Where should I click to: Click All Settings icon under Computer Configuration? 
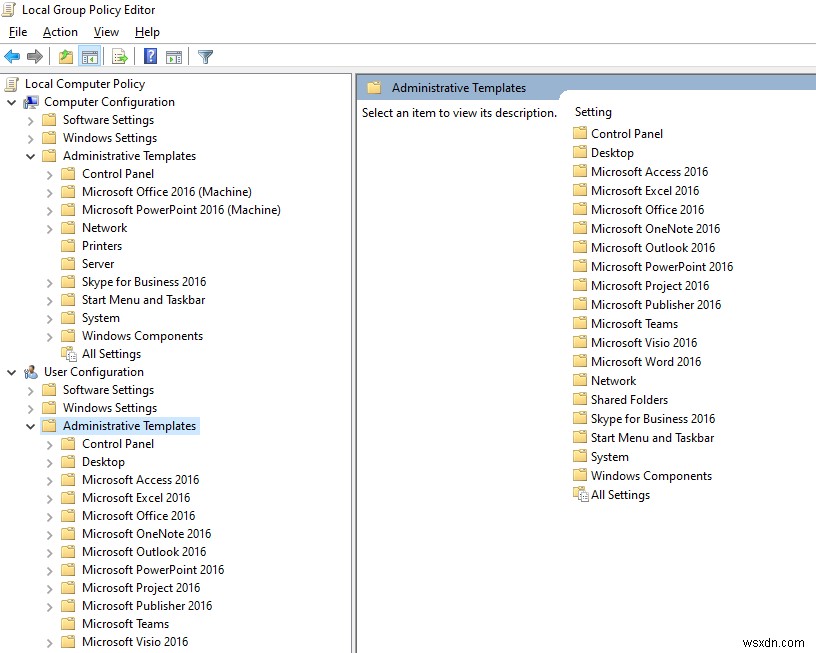pyautogui.click(x=69, y=354)
